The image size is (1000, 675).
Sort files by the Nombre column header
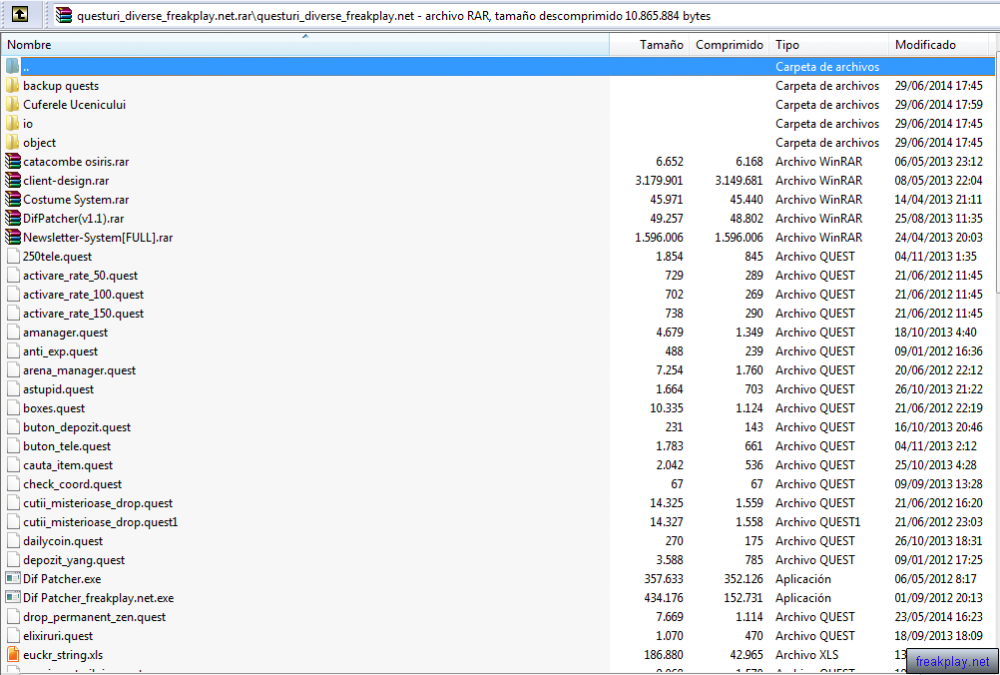pos(305,45)
